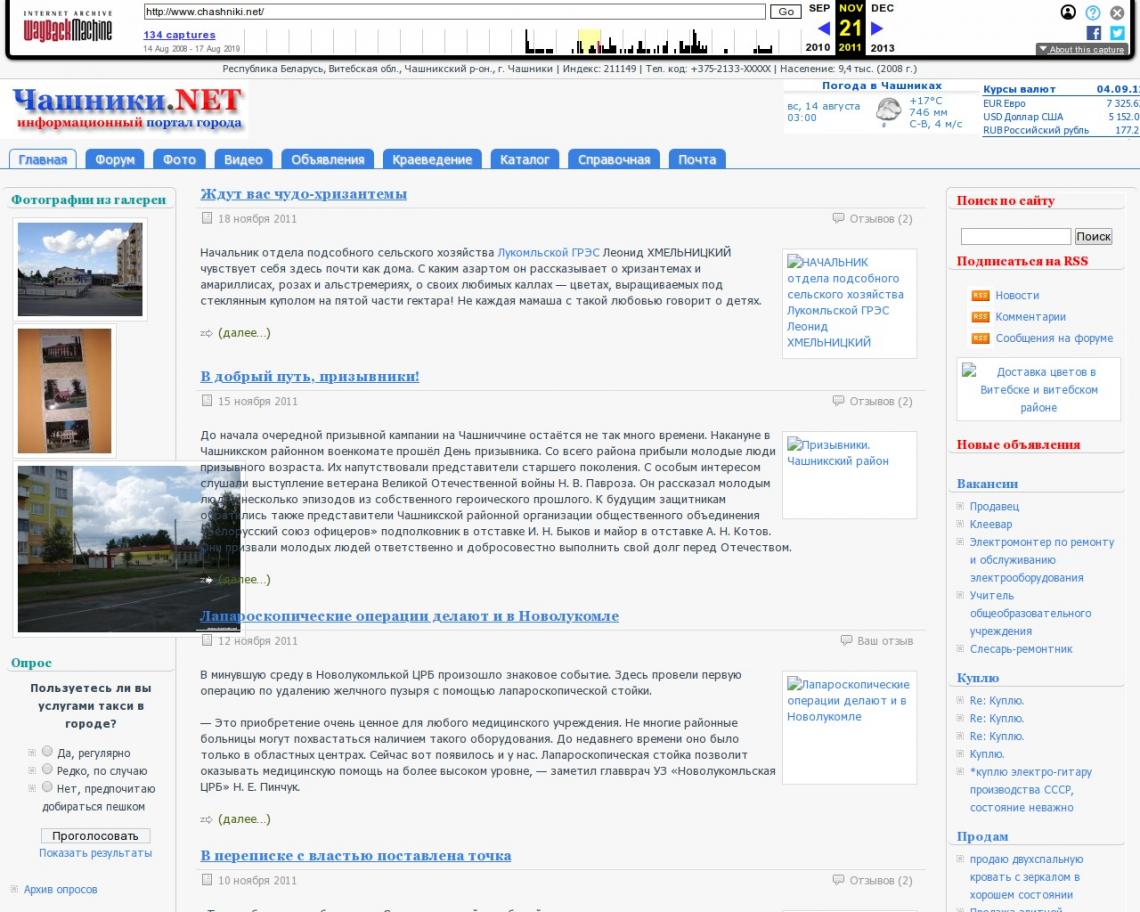Open куплю электро-гитару listing
Image resolution: width=1140 pixels, height=912 pixels.
click(x=1030, y=790)
